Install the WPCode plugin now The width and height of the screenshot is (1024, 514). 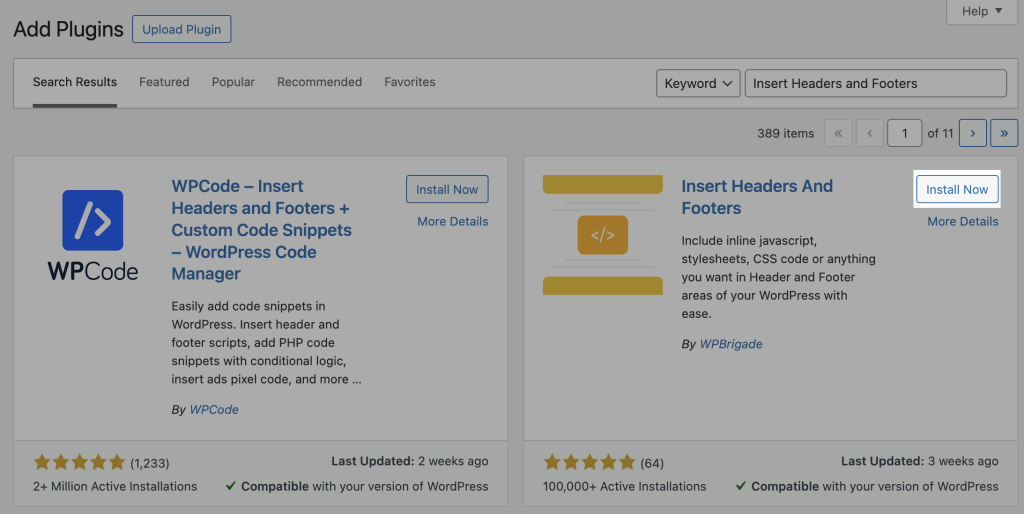447,189
